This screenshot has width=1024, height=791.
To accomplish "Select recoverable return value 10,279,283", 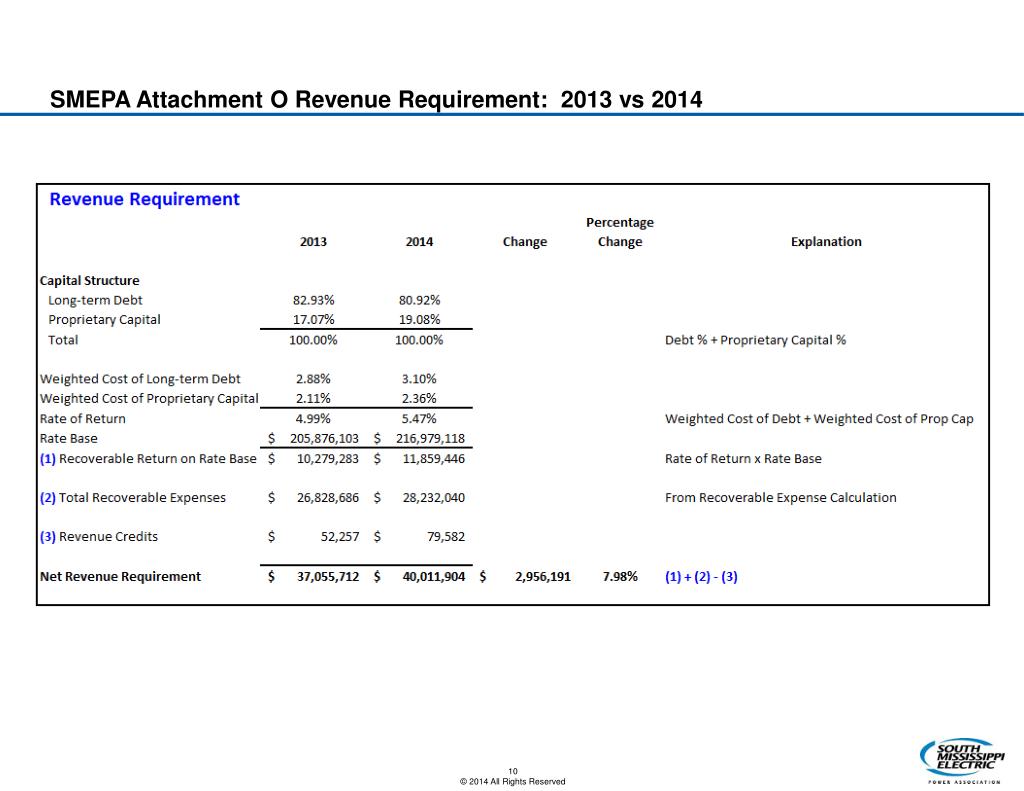I will pyautogui.click(x=328, y=459).
